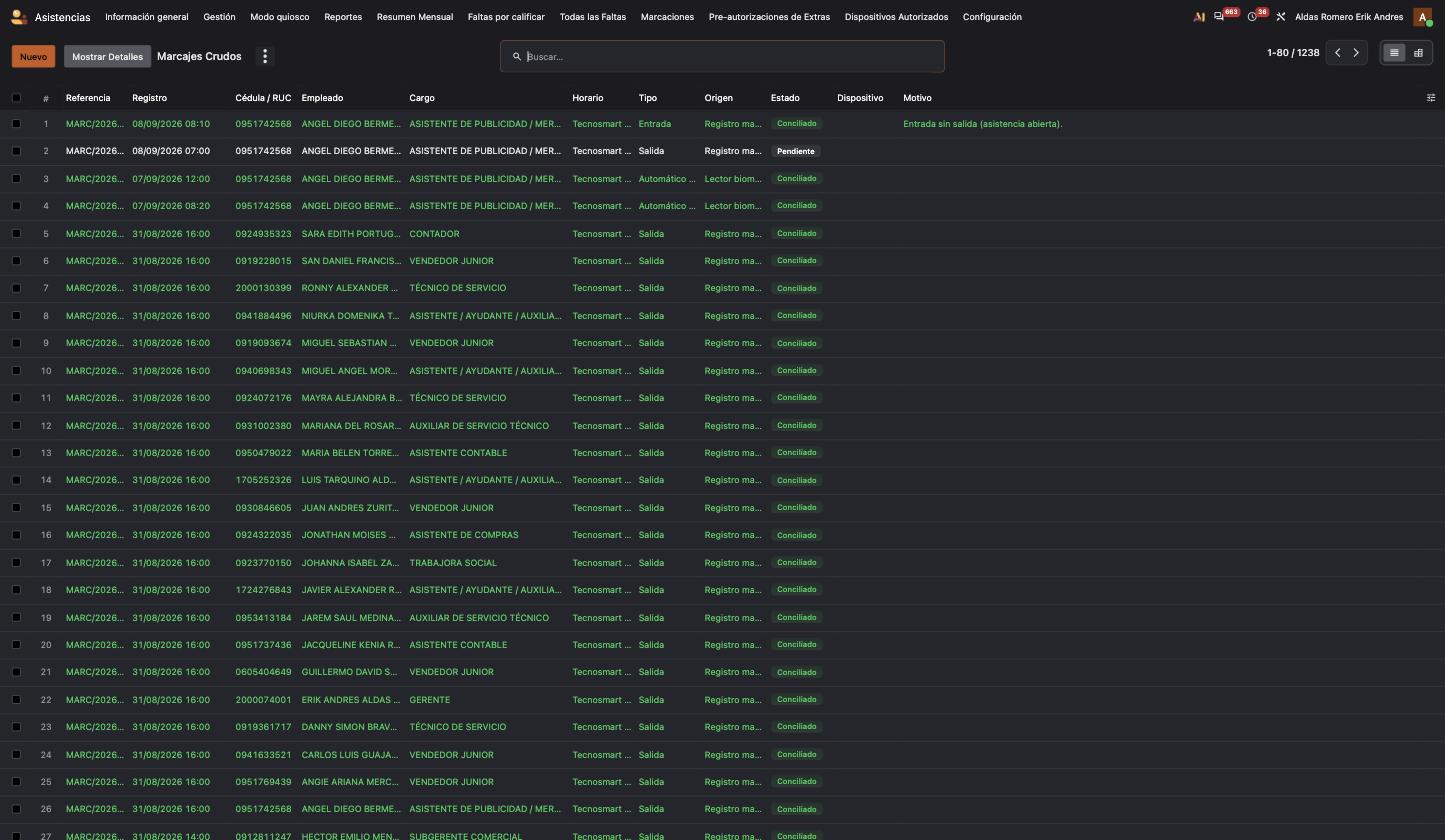Open the Reportes menu
The width and height of the screenshot is (1445, 840).
click(x=343, y=17)
